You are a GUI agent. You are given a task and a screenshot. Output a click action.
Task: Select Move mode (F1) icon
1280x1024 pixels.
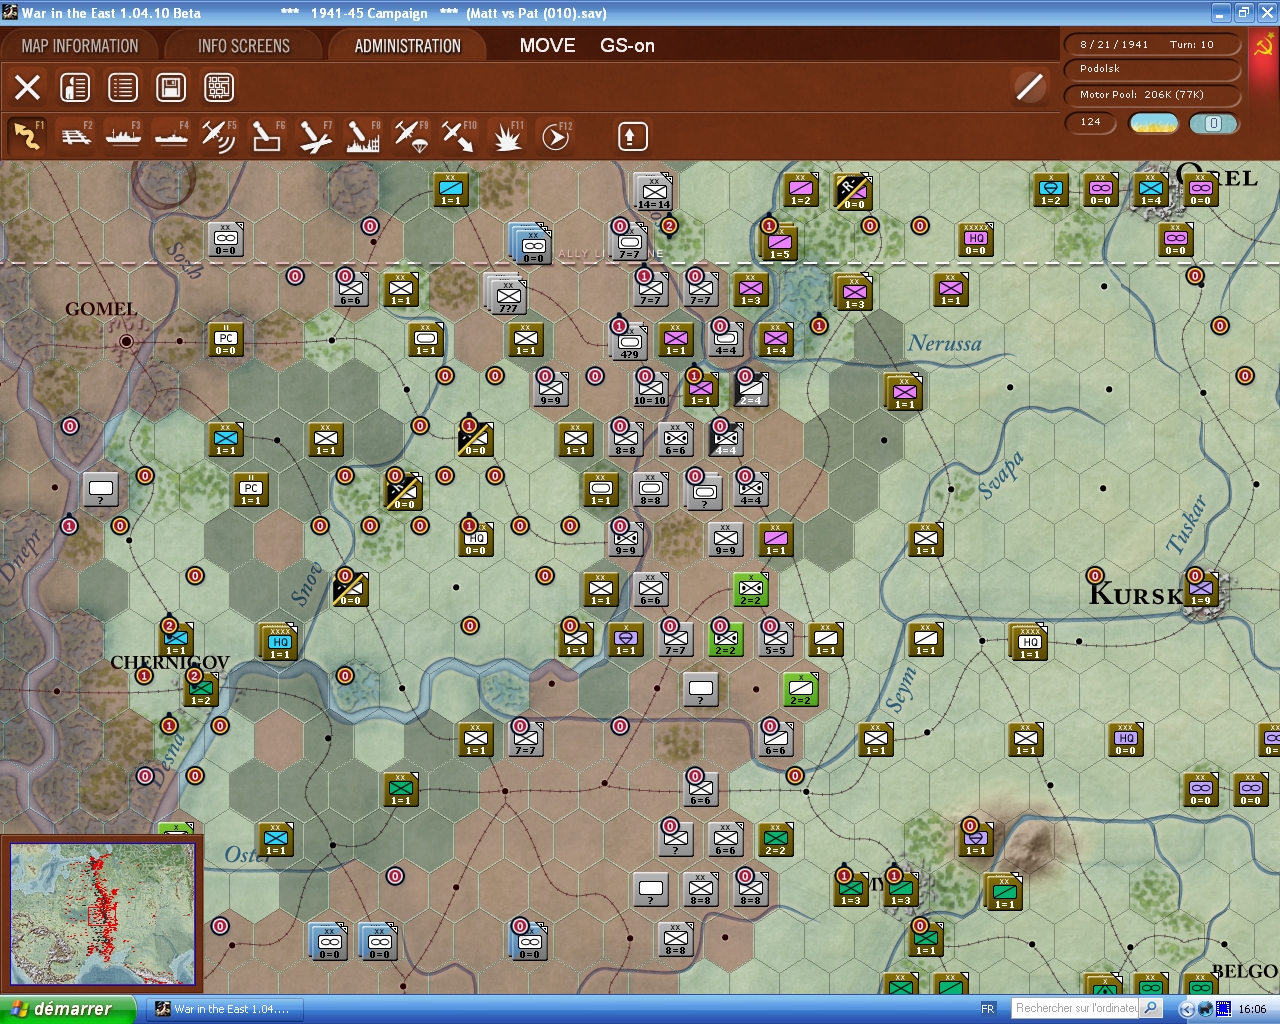[27, 136]
